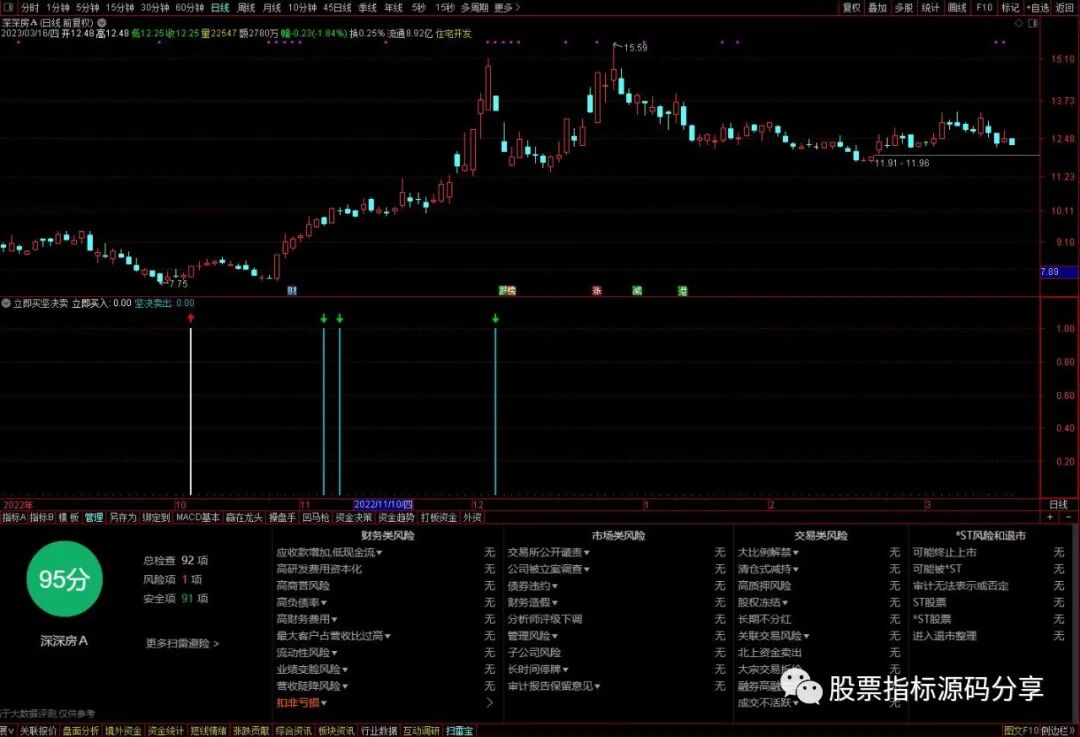Click the first green sell arrow in November

(x=324, y=318)
